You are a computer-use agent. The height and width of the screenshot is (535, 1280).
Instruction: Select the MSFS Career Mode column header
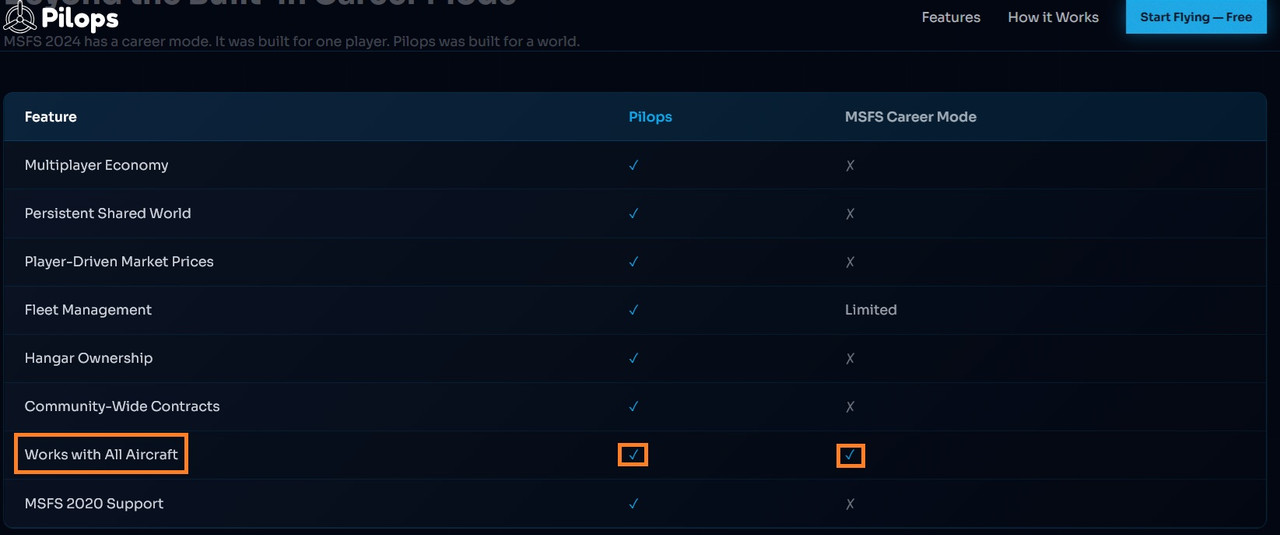coord(911,117)
